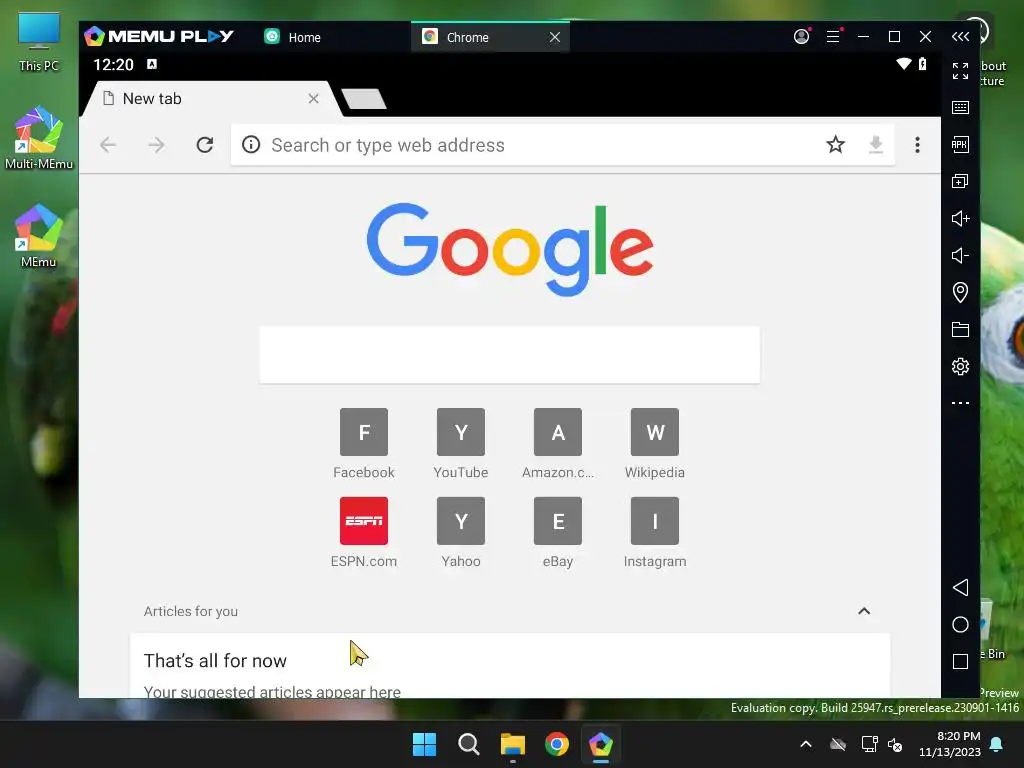Open the keyboard mapping icon in MEmu sidebar
This screenshot has width=1024, height=768.
pos(960,108)
